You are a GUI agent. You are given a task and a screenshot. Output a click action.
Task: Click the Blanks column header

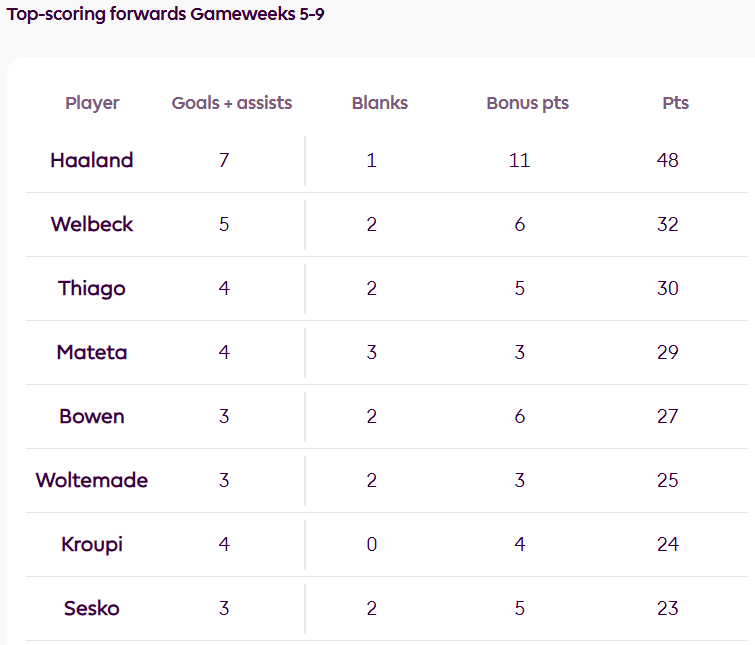click(x=380, y=103)
